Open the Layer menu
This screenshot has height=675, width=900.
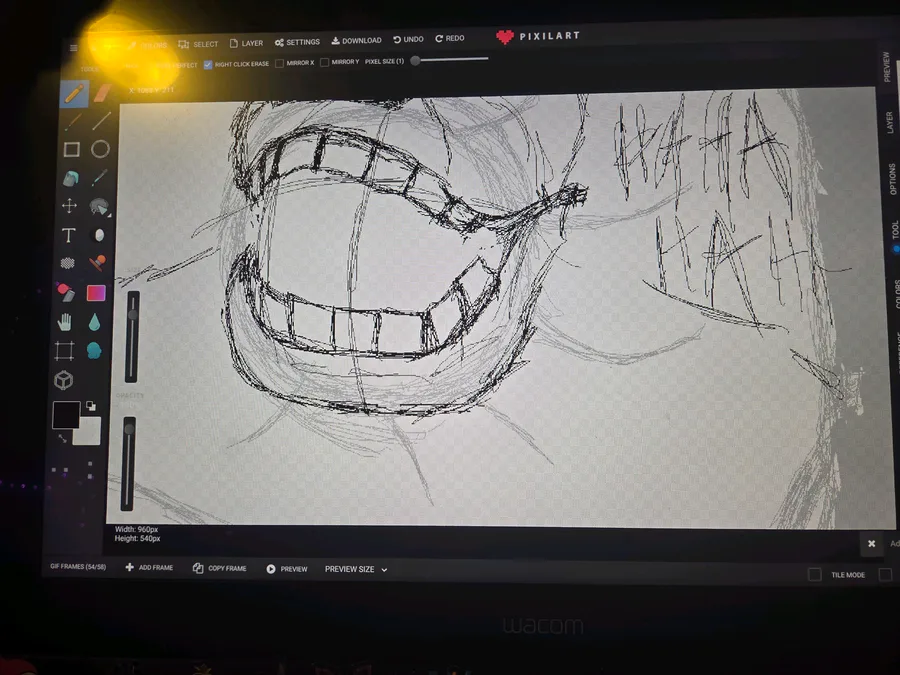tap(246, 43)
